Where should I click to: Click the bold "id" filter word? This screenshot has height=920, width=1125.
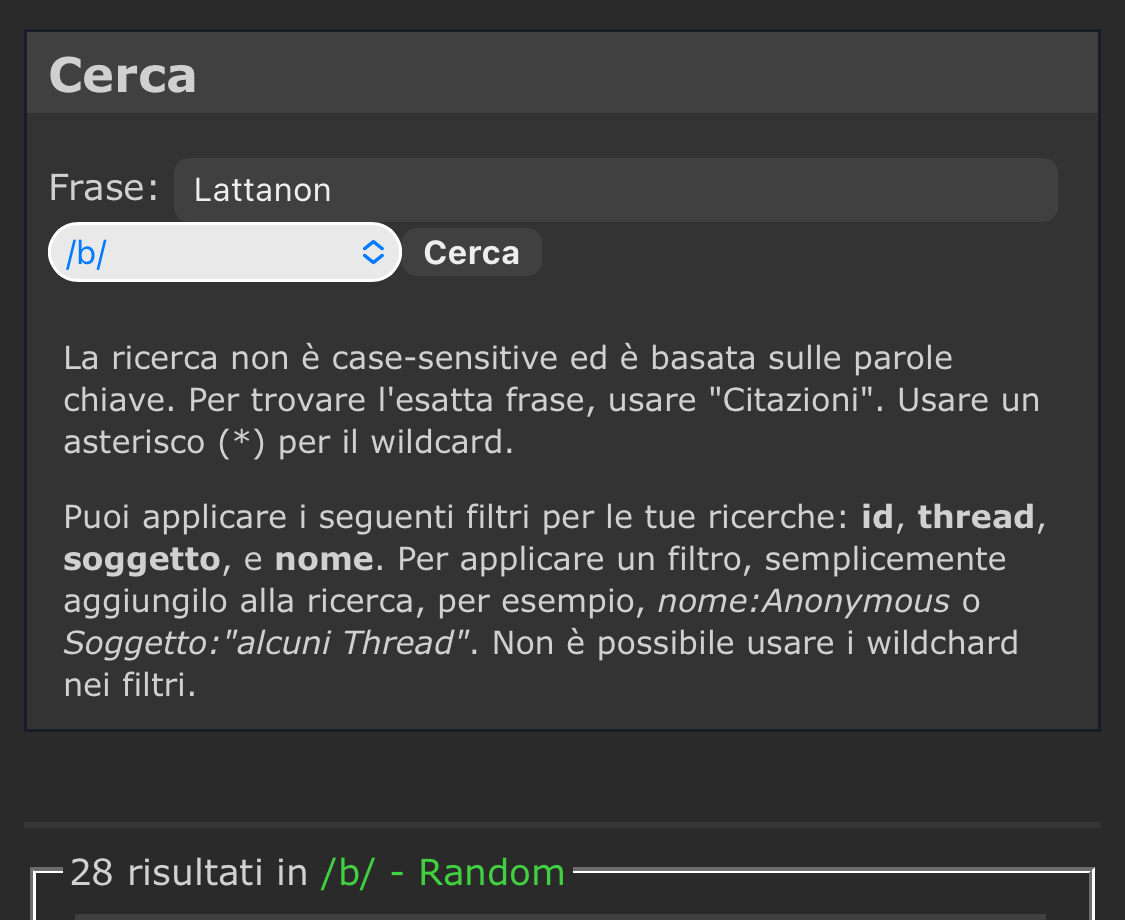pos(877,517)
